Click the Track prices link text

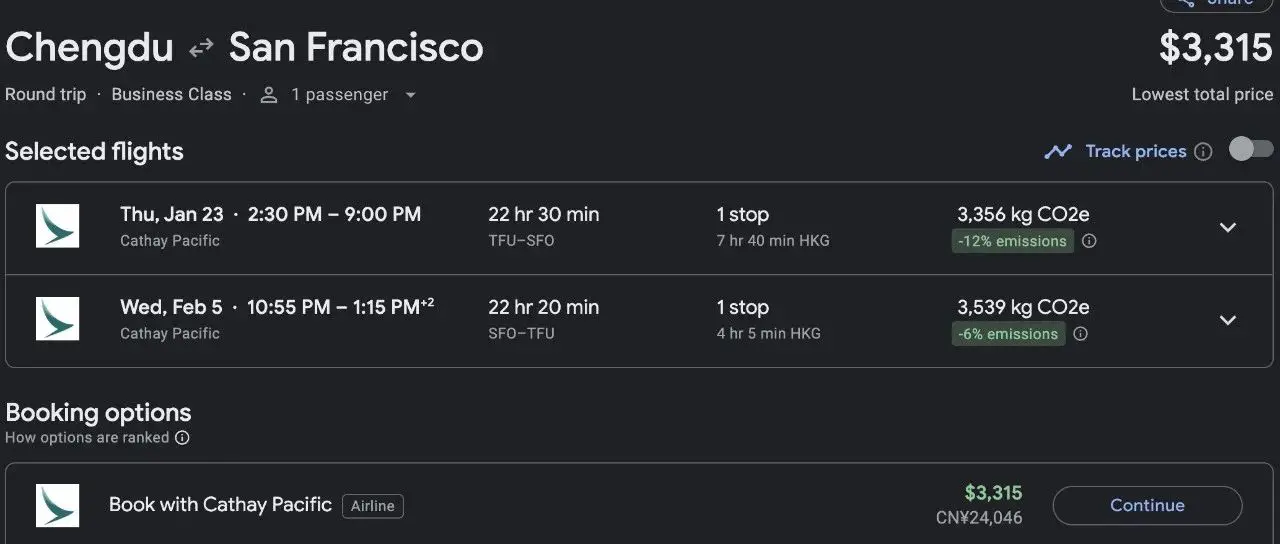click(1135, 152)
